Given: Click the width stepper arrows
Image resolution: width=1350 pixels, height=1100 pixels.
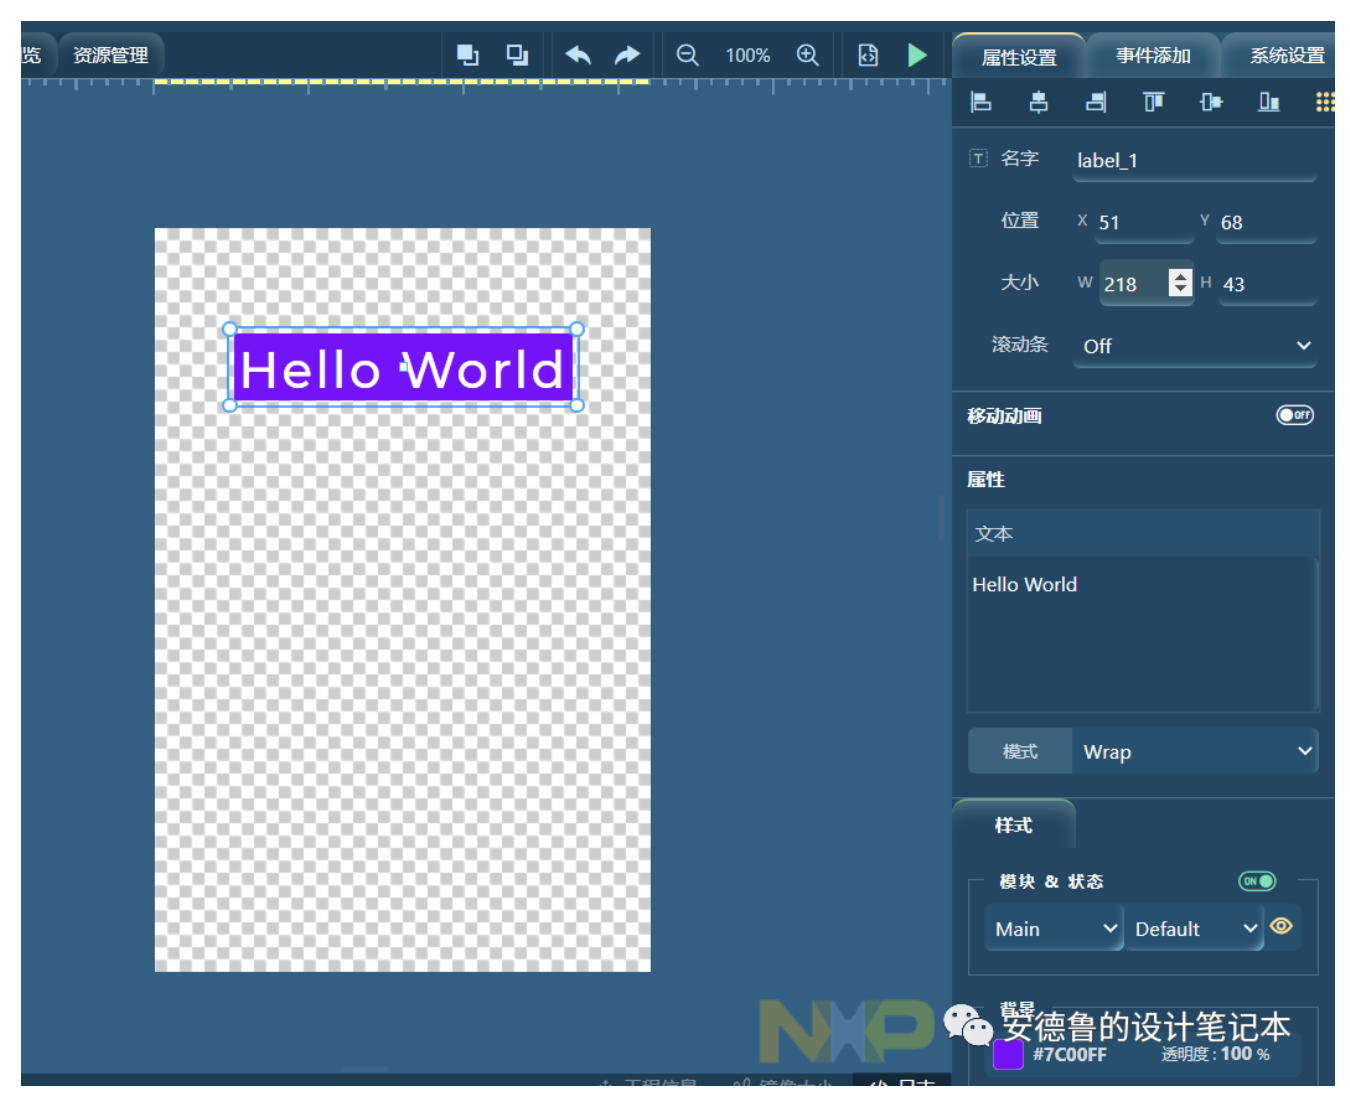Looking at the screenshot, I should point(1180,283).
